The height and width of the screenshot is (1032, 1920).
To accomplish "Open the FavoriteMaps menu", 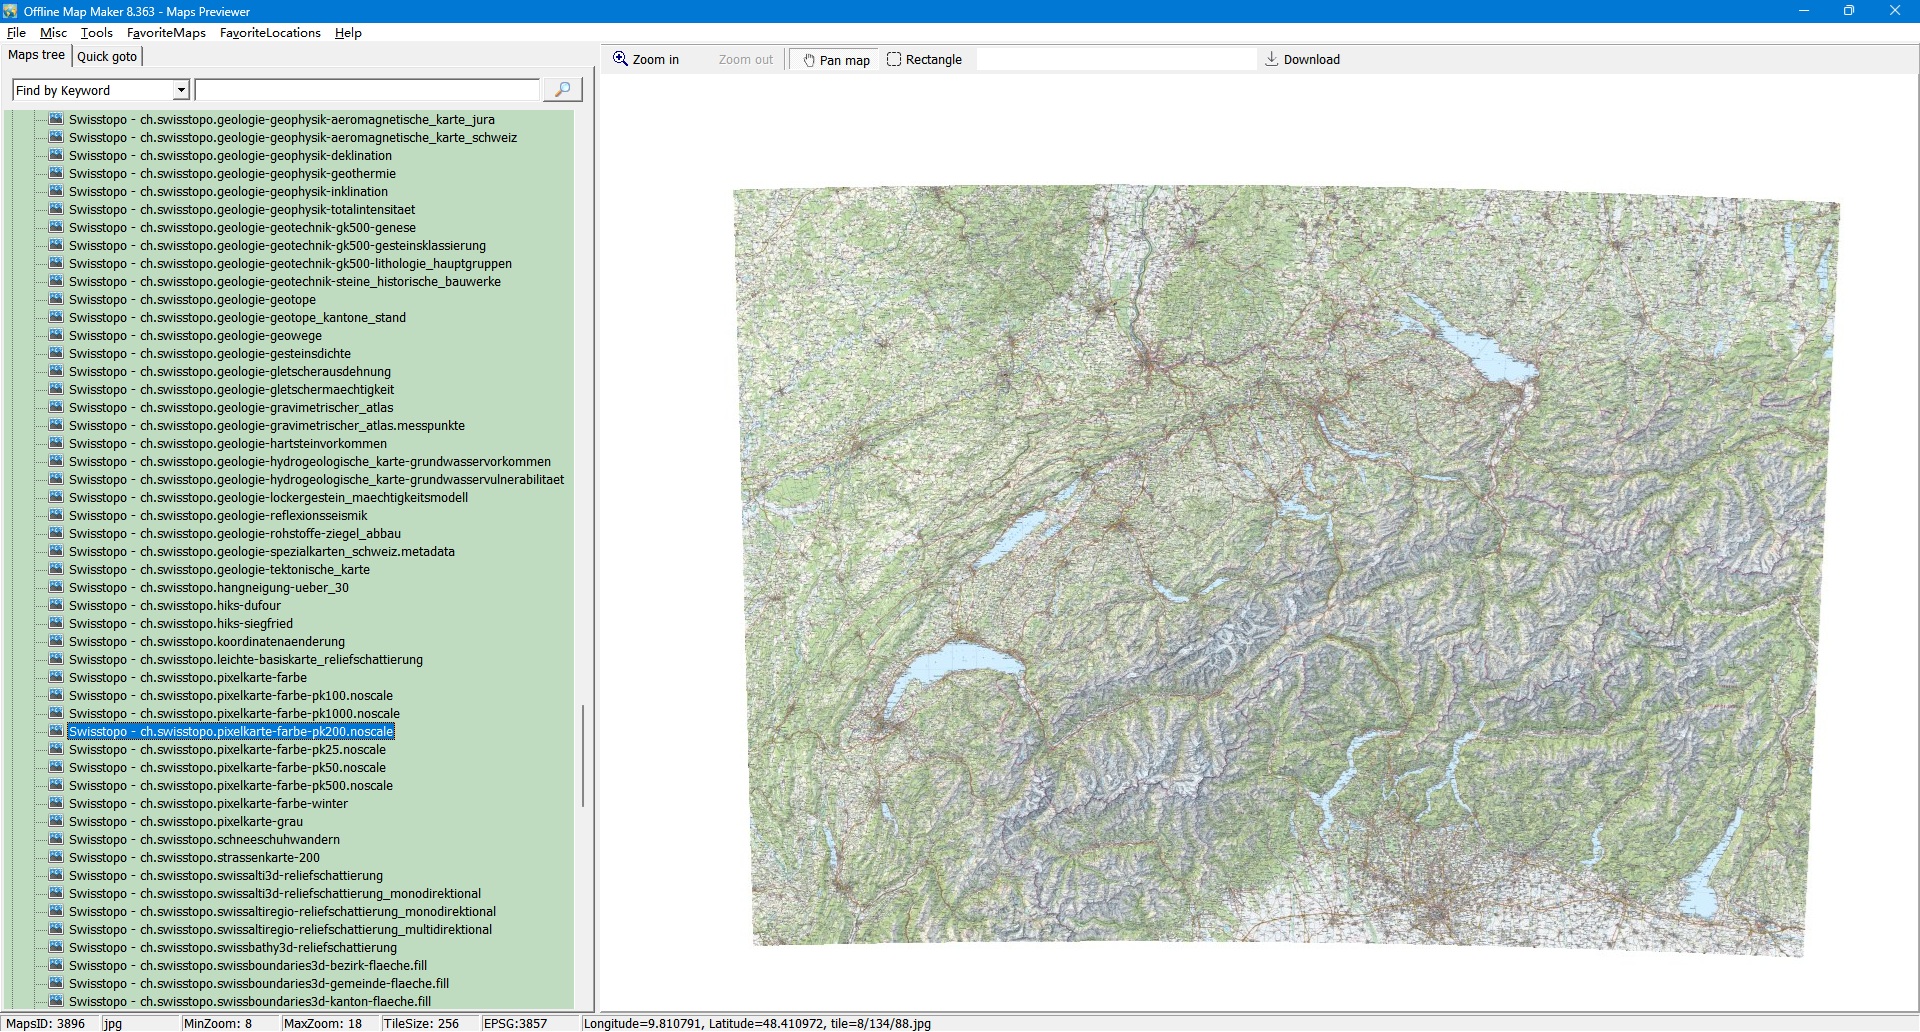I will click(166, 33).
